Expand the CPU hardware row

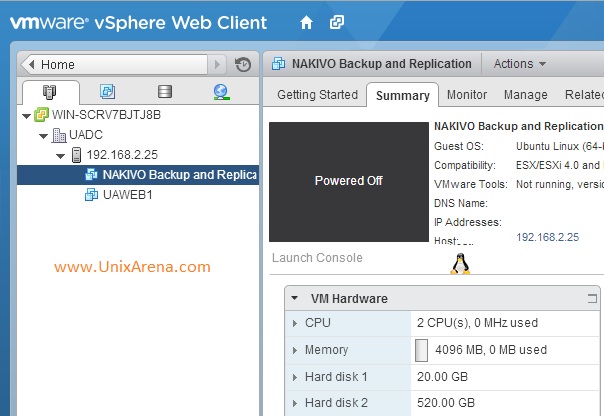295,323
